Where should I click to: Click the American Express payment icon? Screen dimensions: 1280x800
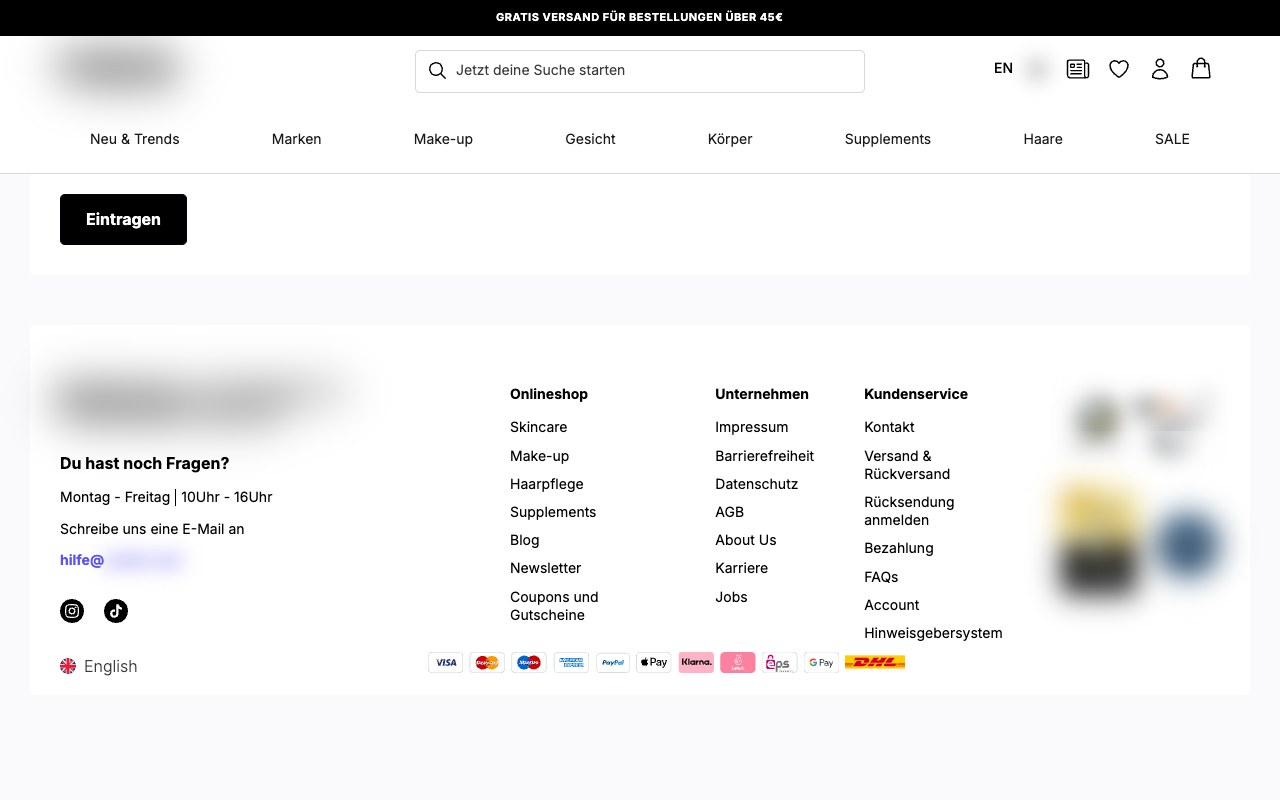[571, 662]
